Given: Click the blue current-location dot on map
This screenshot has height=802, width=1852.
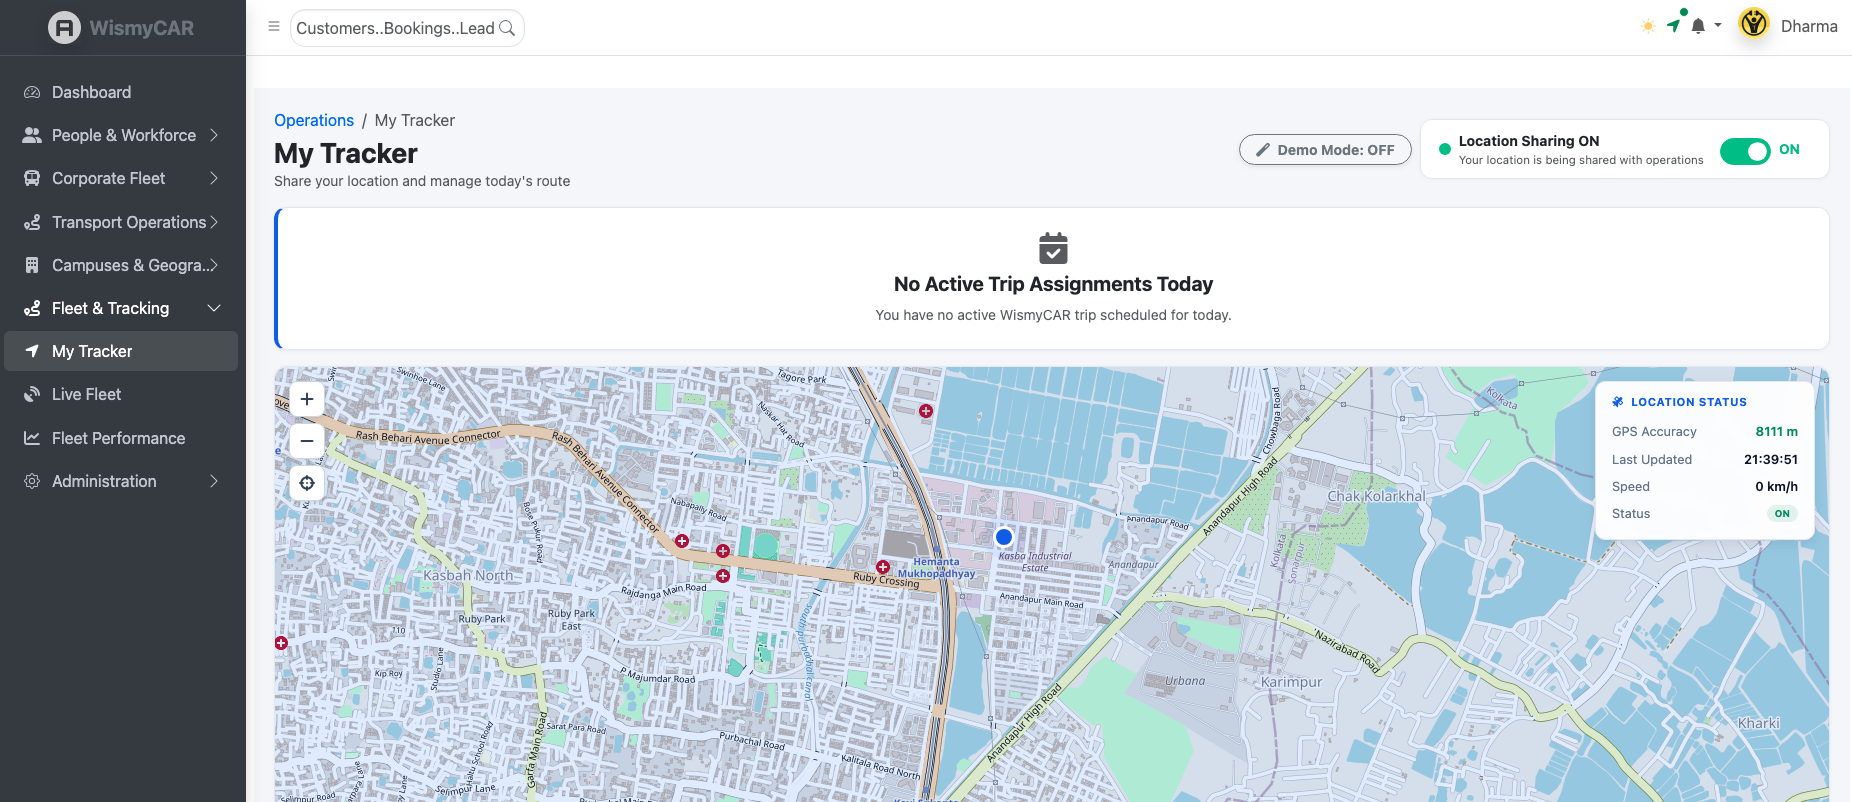Looking at the screenshot, I should 1004,537.
